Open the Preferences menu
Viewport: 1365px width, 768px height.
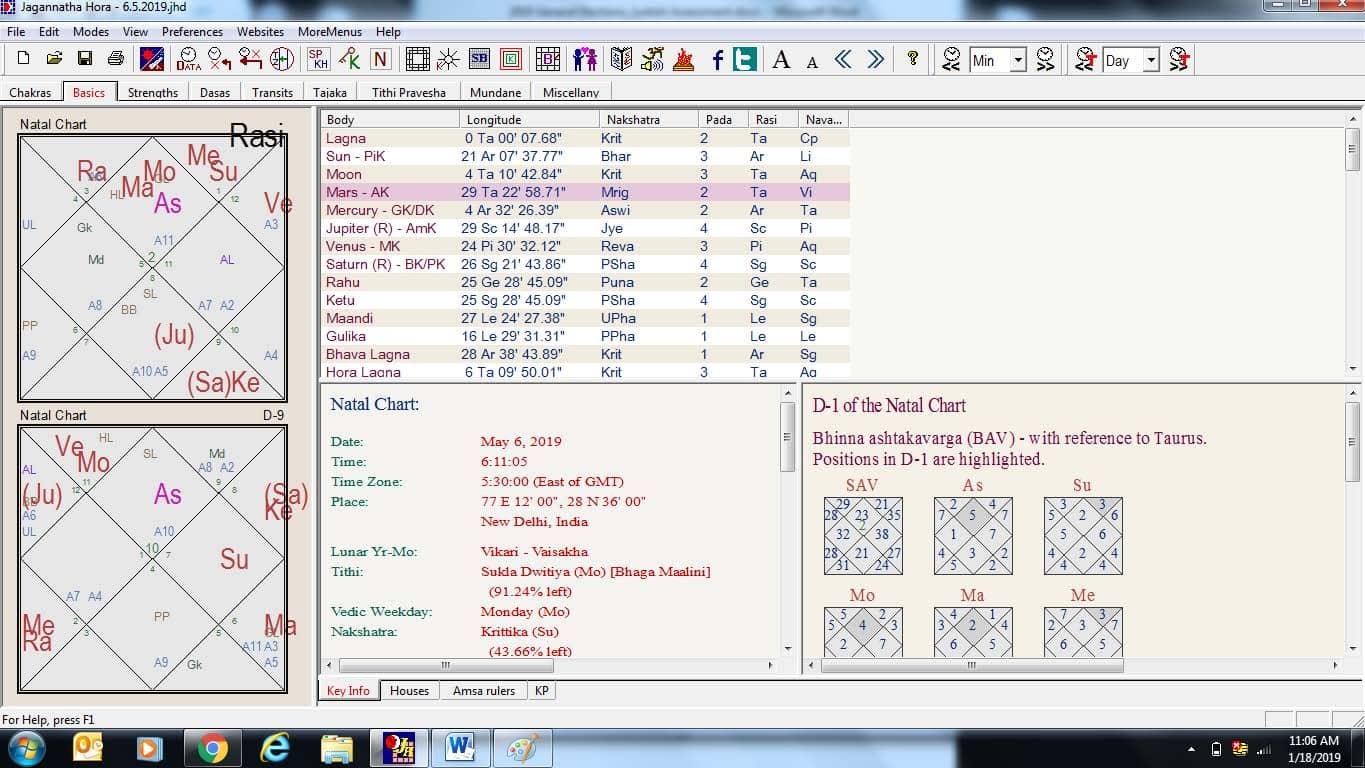[193, 32]
